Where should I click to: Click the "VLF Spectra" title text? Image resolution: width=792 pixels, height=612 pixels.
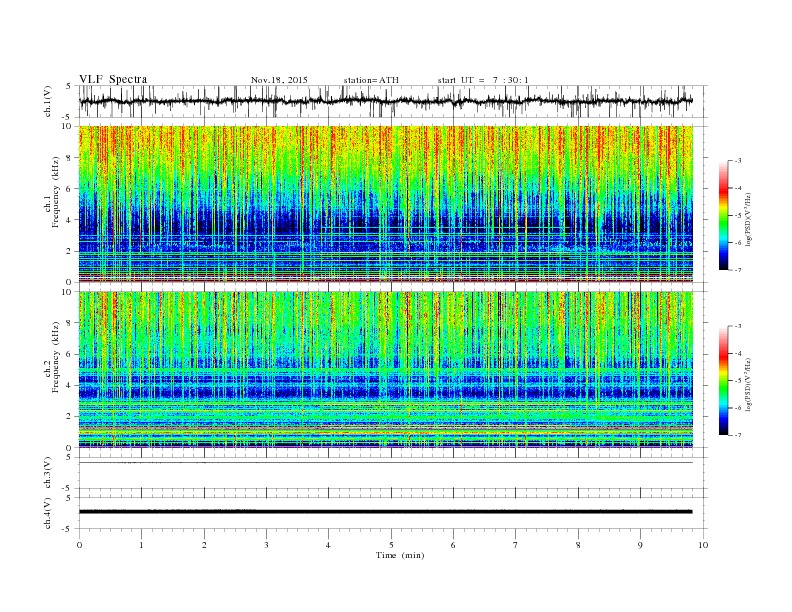[x=113, y=79]
